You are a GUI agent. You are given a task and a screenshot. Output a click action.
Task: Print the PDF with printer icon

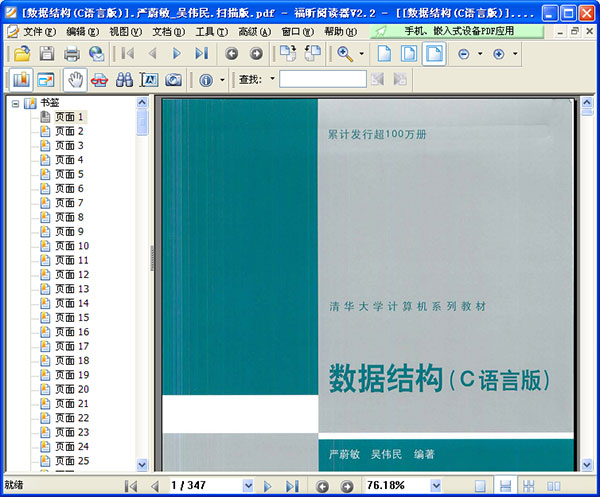click(x=72, y=54)
